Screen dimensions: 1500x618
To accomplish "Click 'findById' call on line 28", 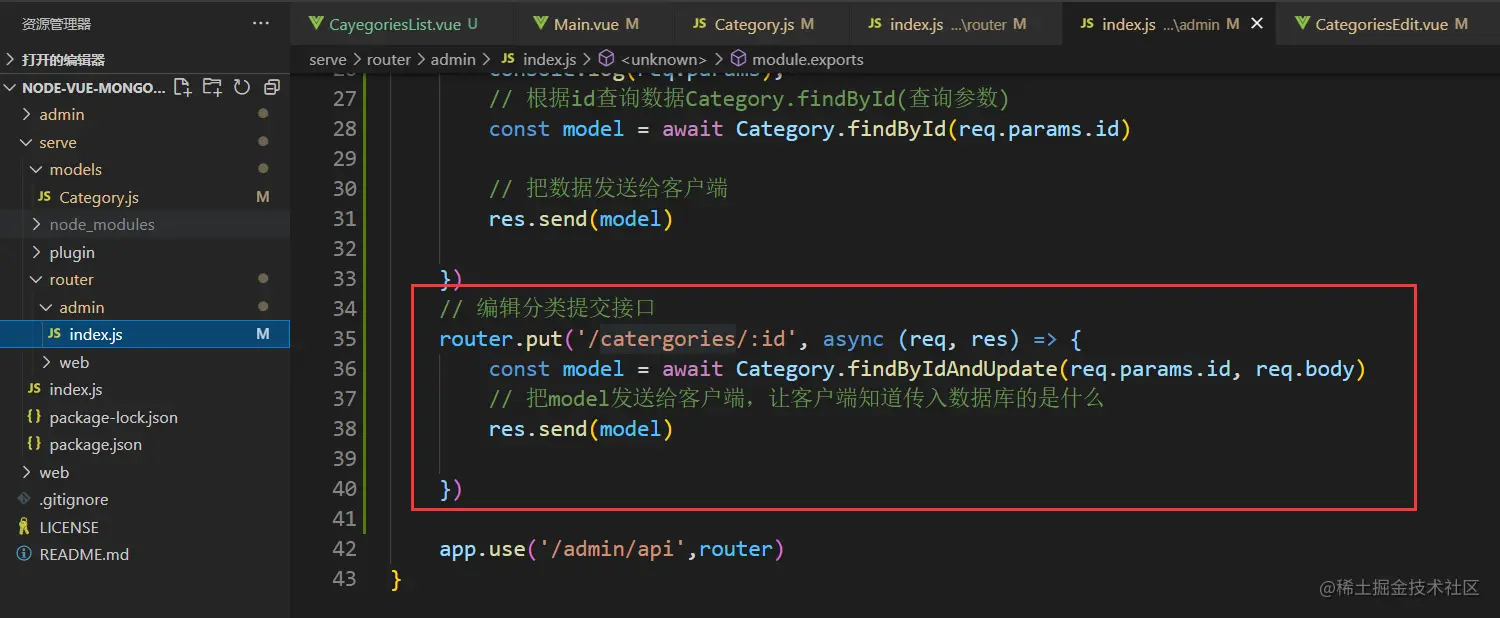I will pos(896,129).
